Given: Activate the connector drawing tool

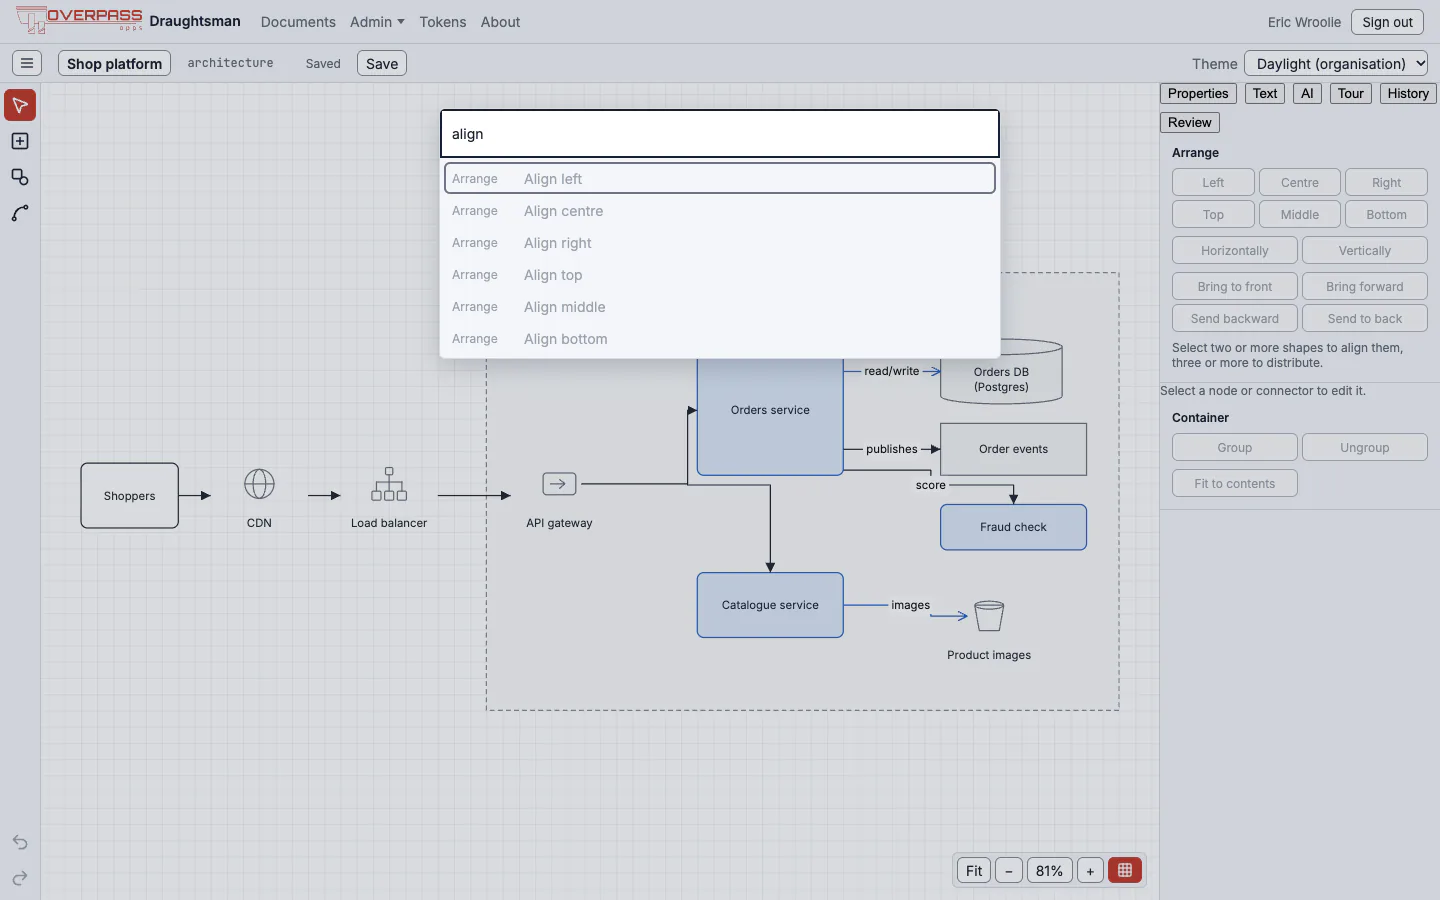Looking at the screenshot, I should 20,213.
